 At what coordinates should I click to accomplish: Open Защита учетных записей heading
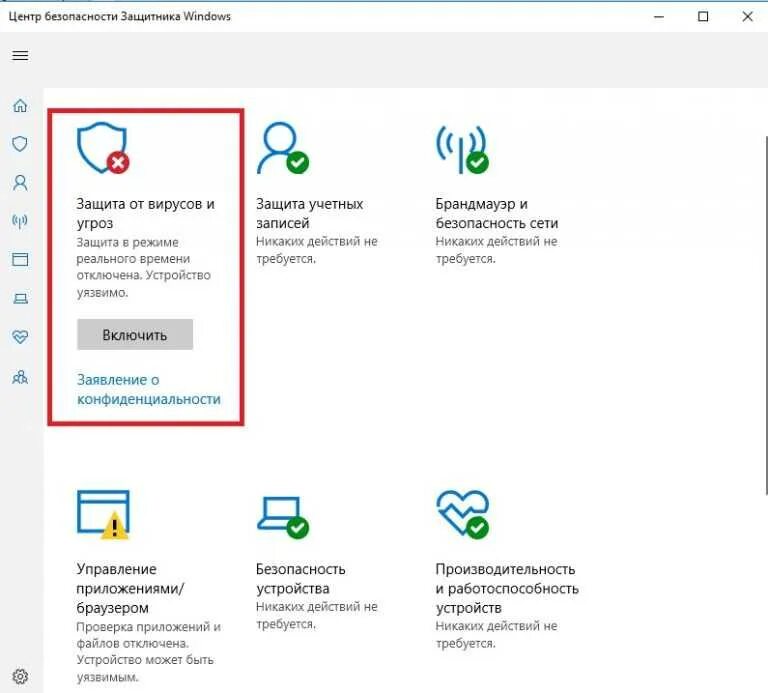tap(310, 213)
